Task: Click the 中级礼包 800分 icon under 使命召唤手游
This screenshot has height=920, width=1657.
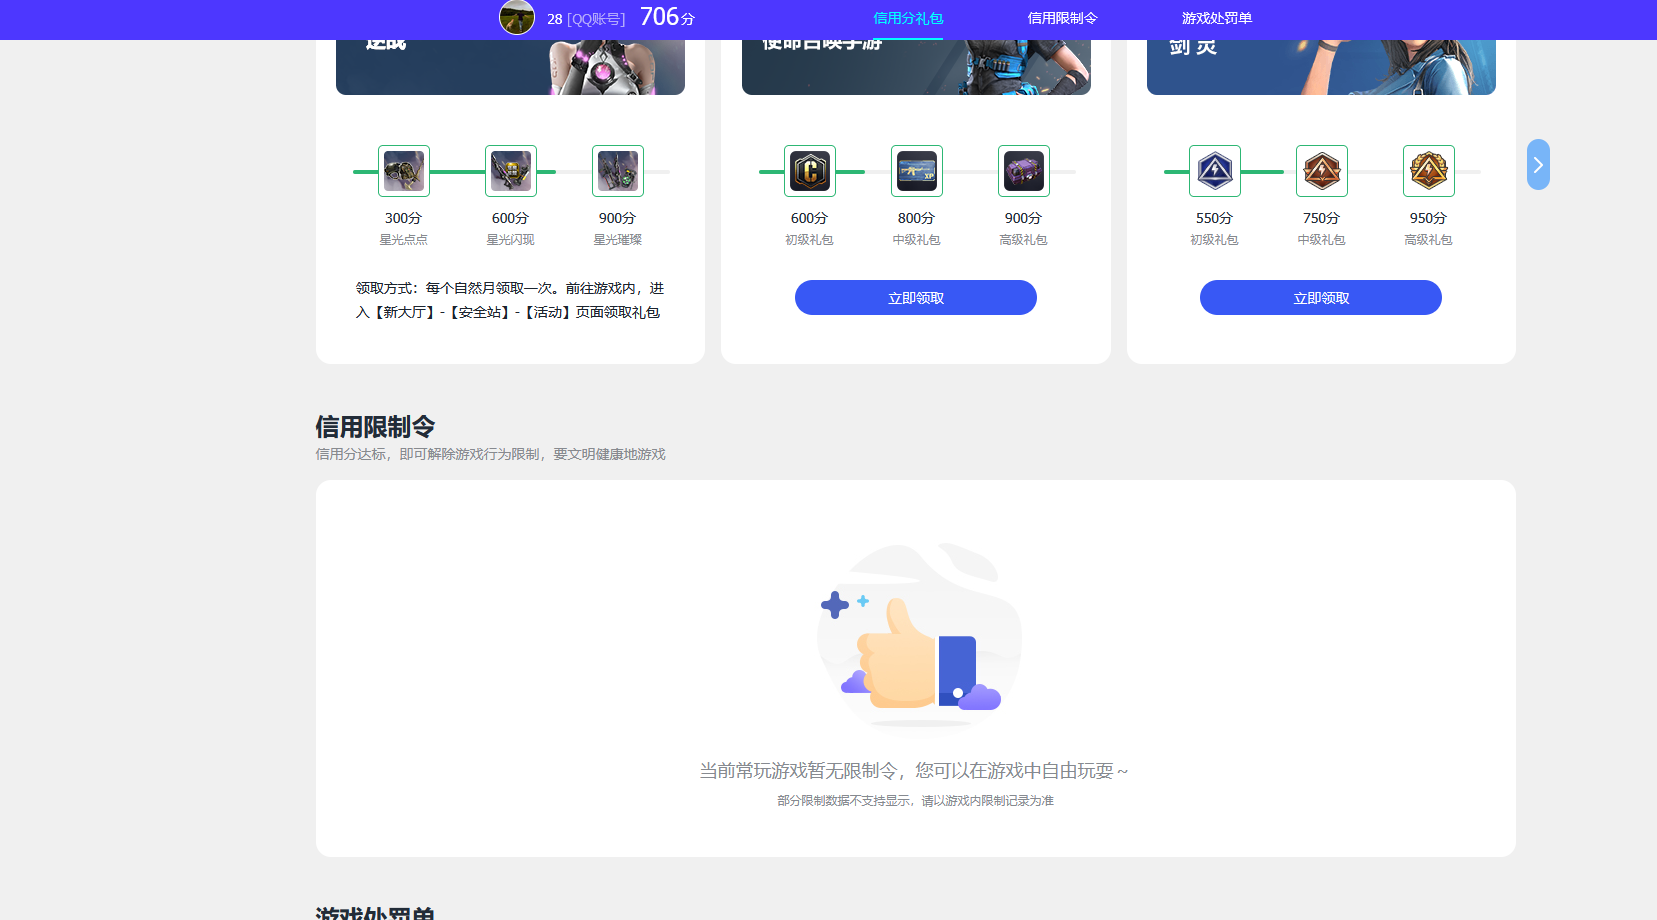Action: point(916,171)
